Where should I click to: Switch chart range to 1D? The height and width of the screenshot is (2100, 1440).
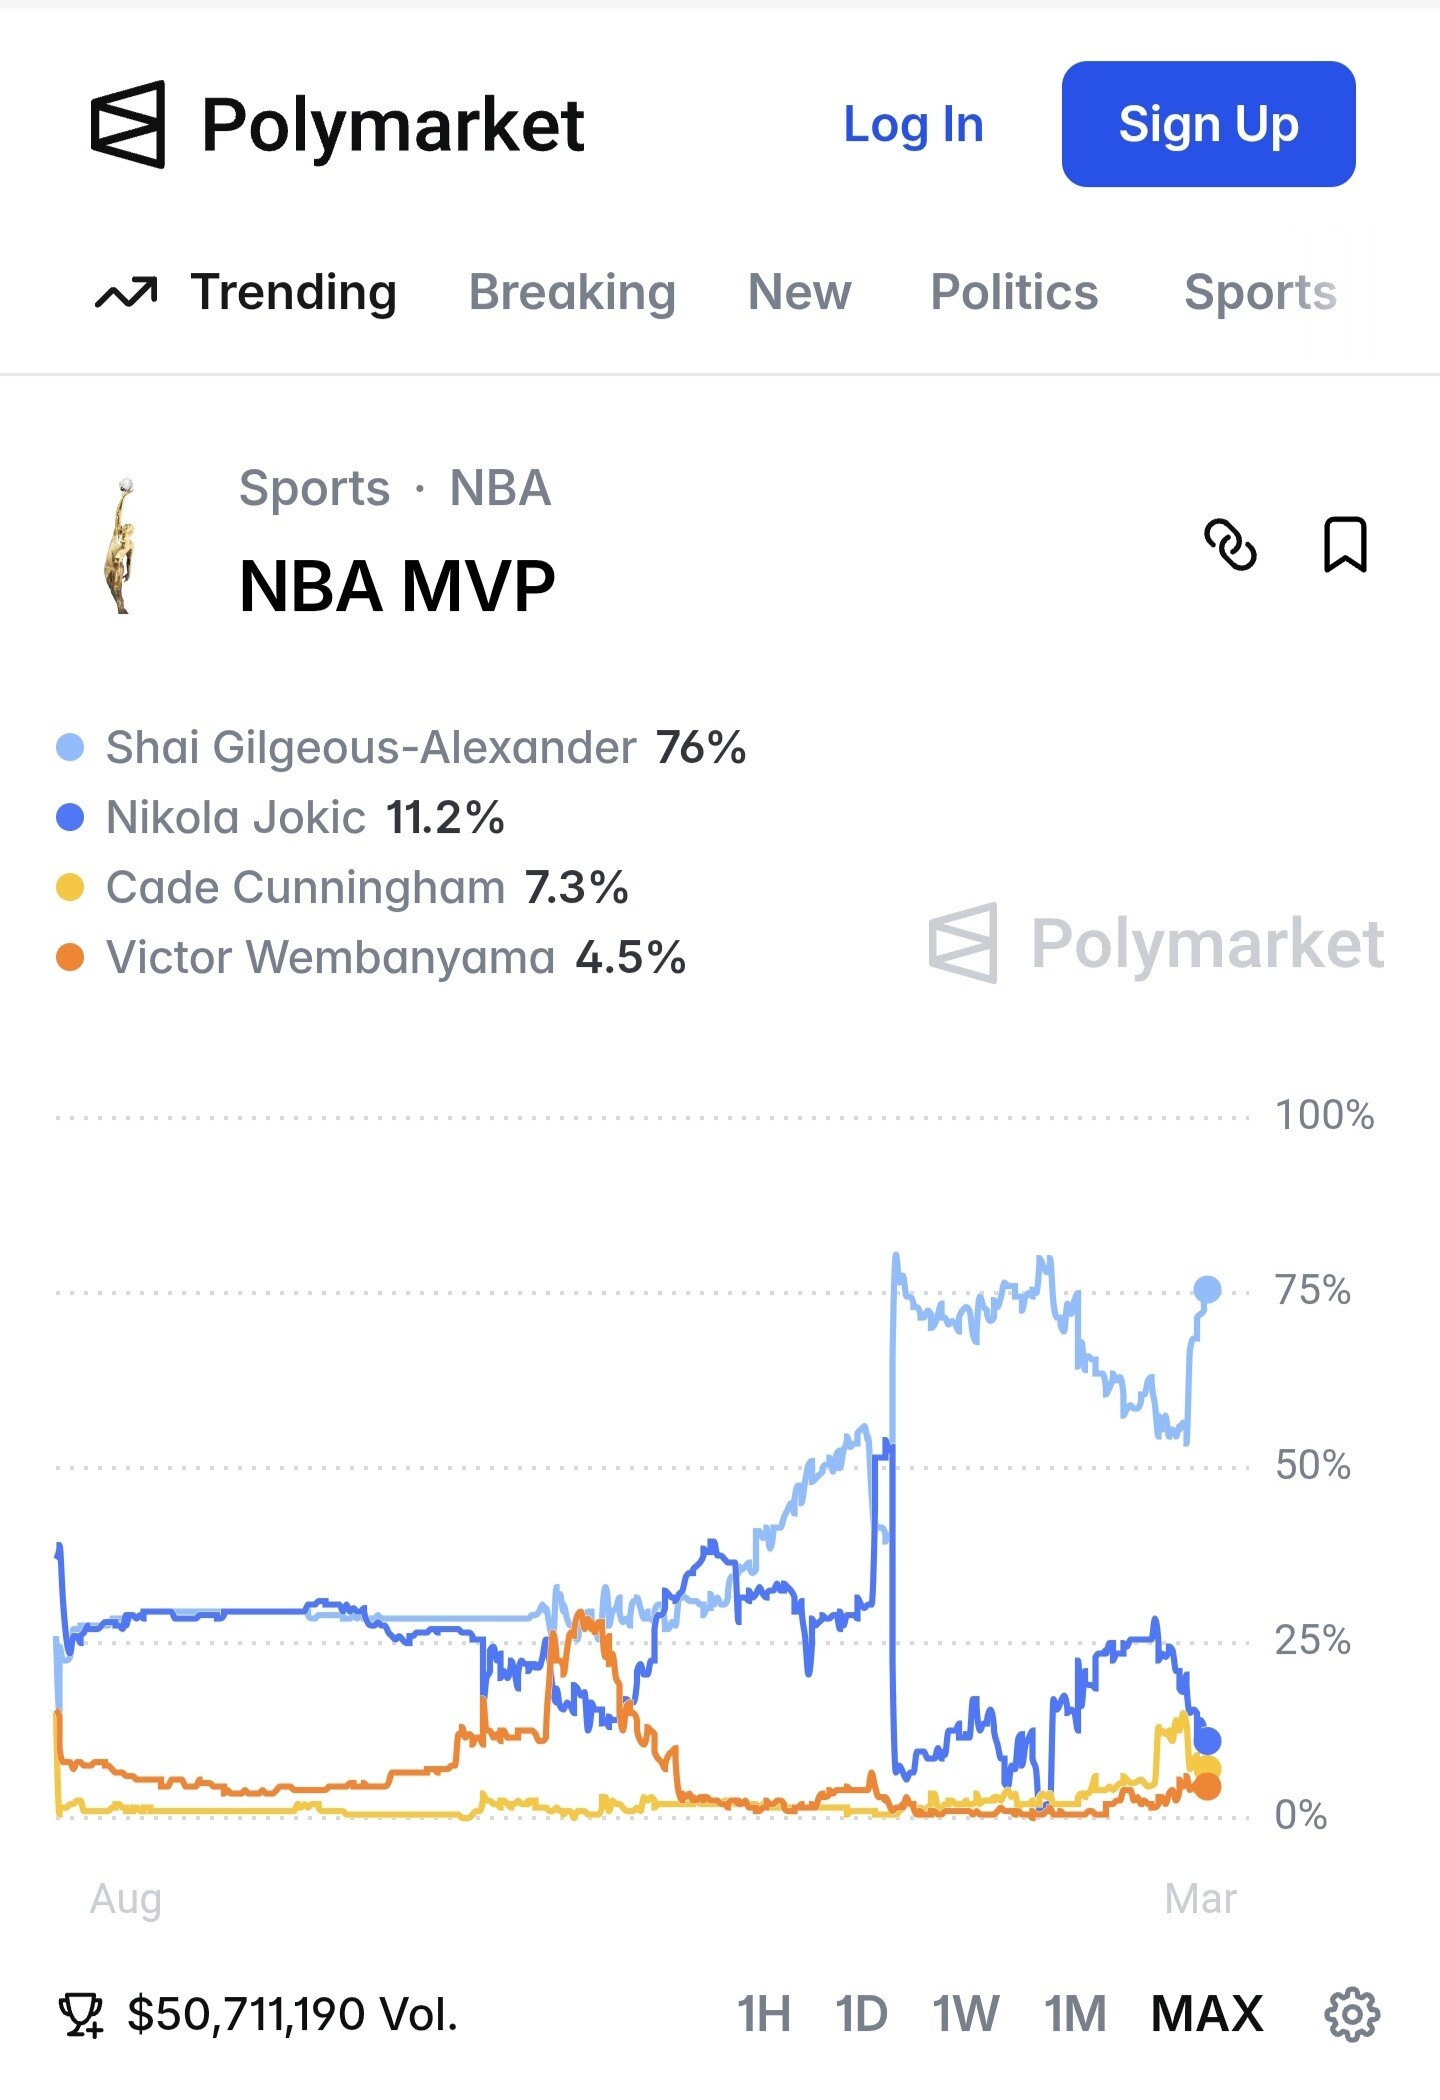(861, 2014)
